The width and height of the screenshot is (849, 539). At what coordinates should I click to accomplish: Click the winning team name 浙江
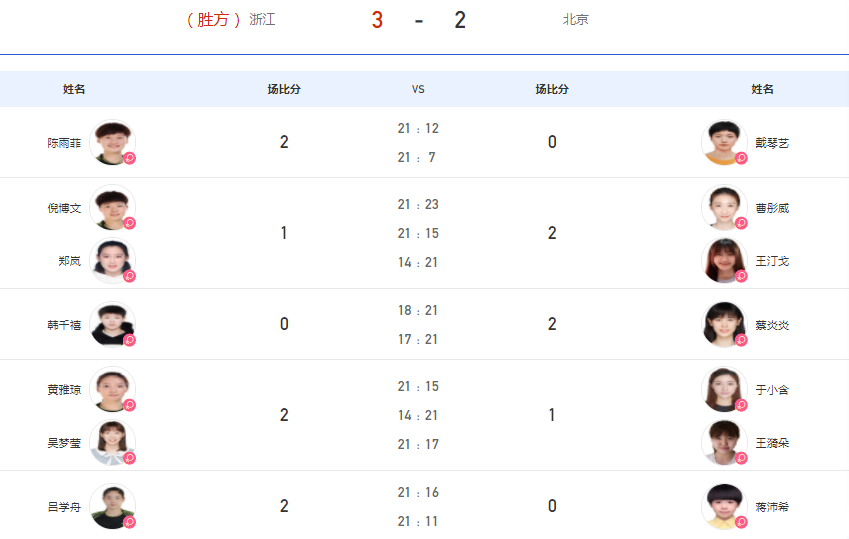(262, 20)
